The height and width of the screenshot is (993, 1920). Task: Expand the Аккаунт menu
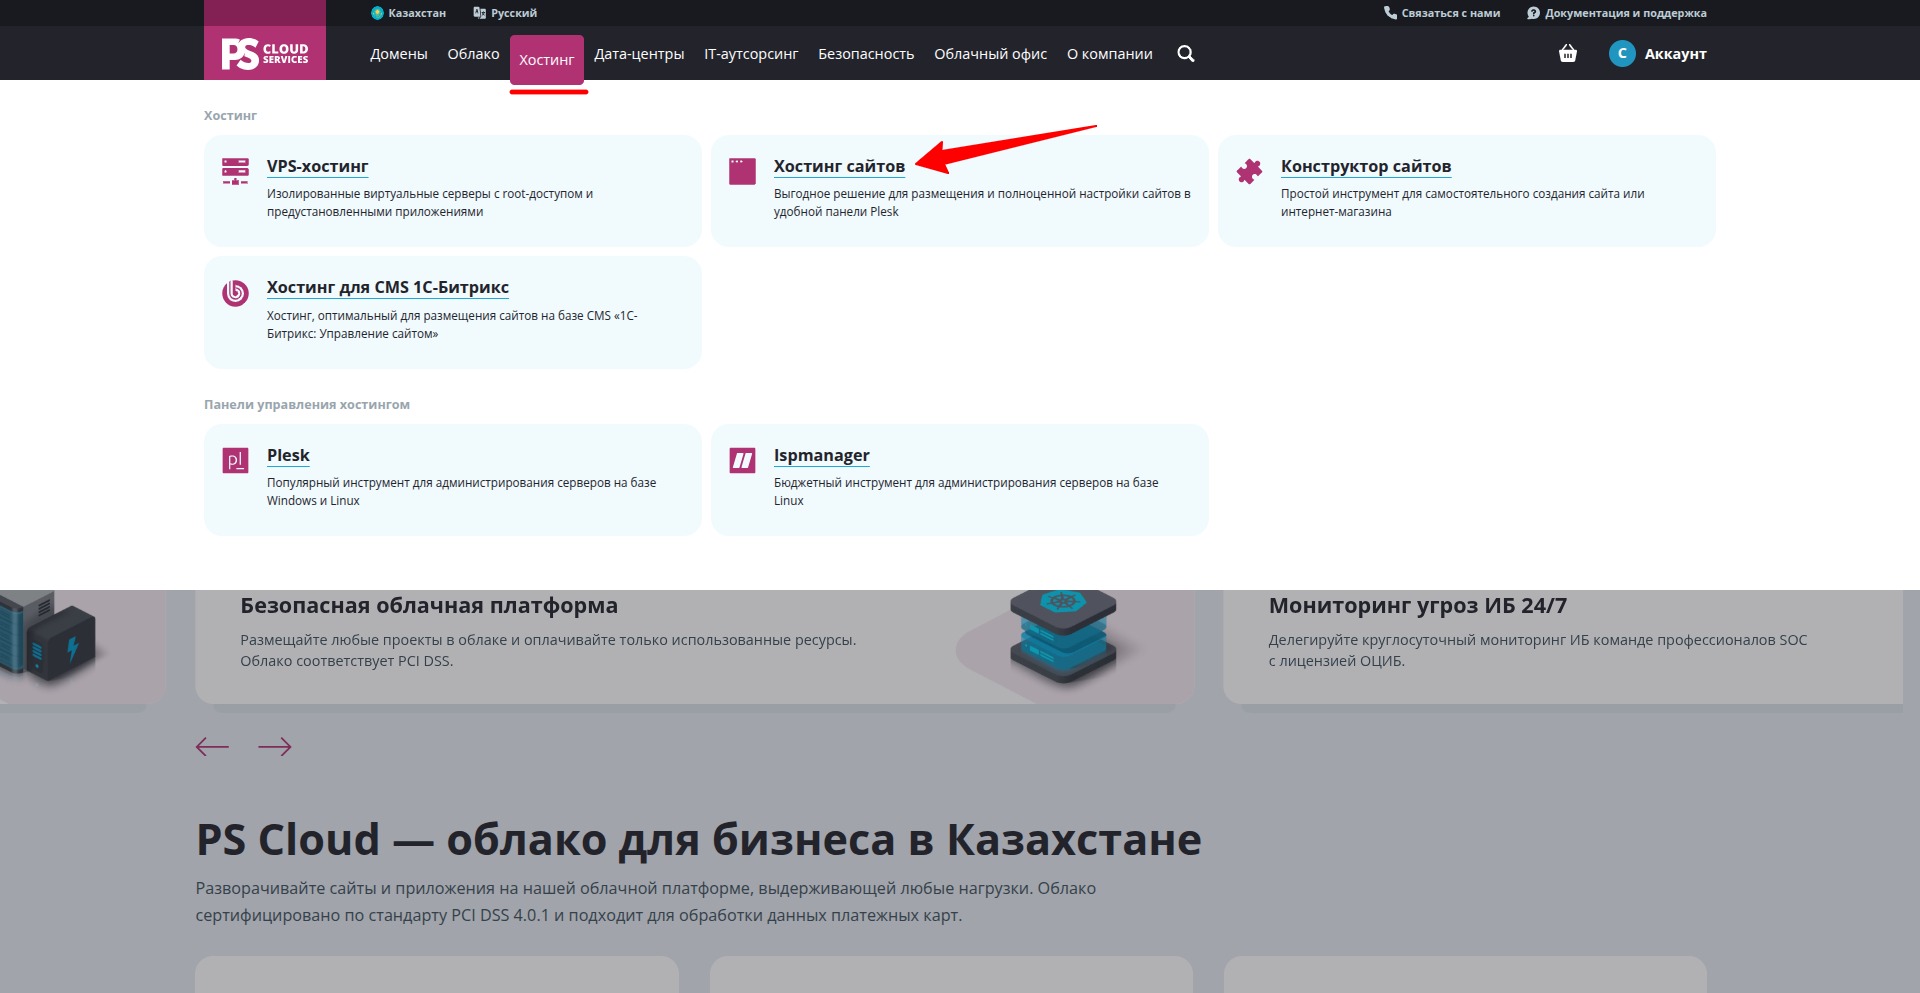point(1675,54)
